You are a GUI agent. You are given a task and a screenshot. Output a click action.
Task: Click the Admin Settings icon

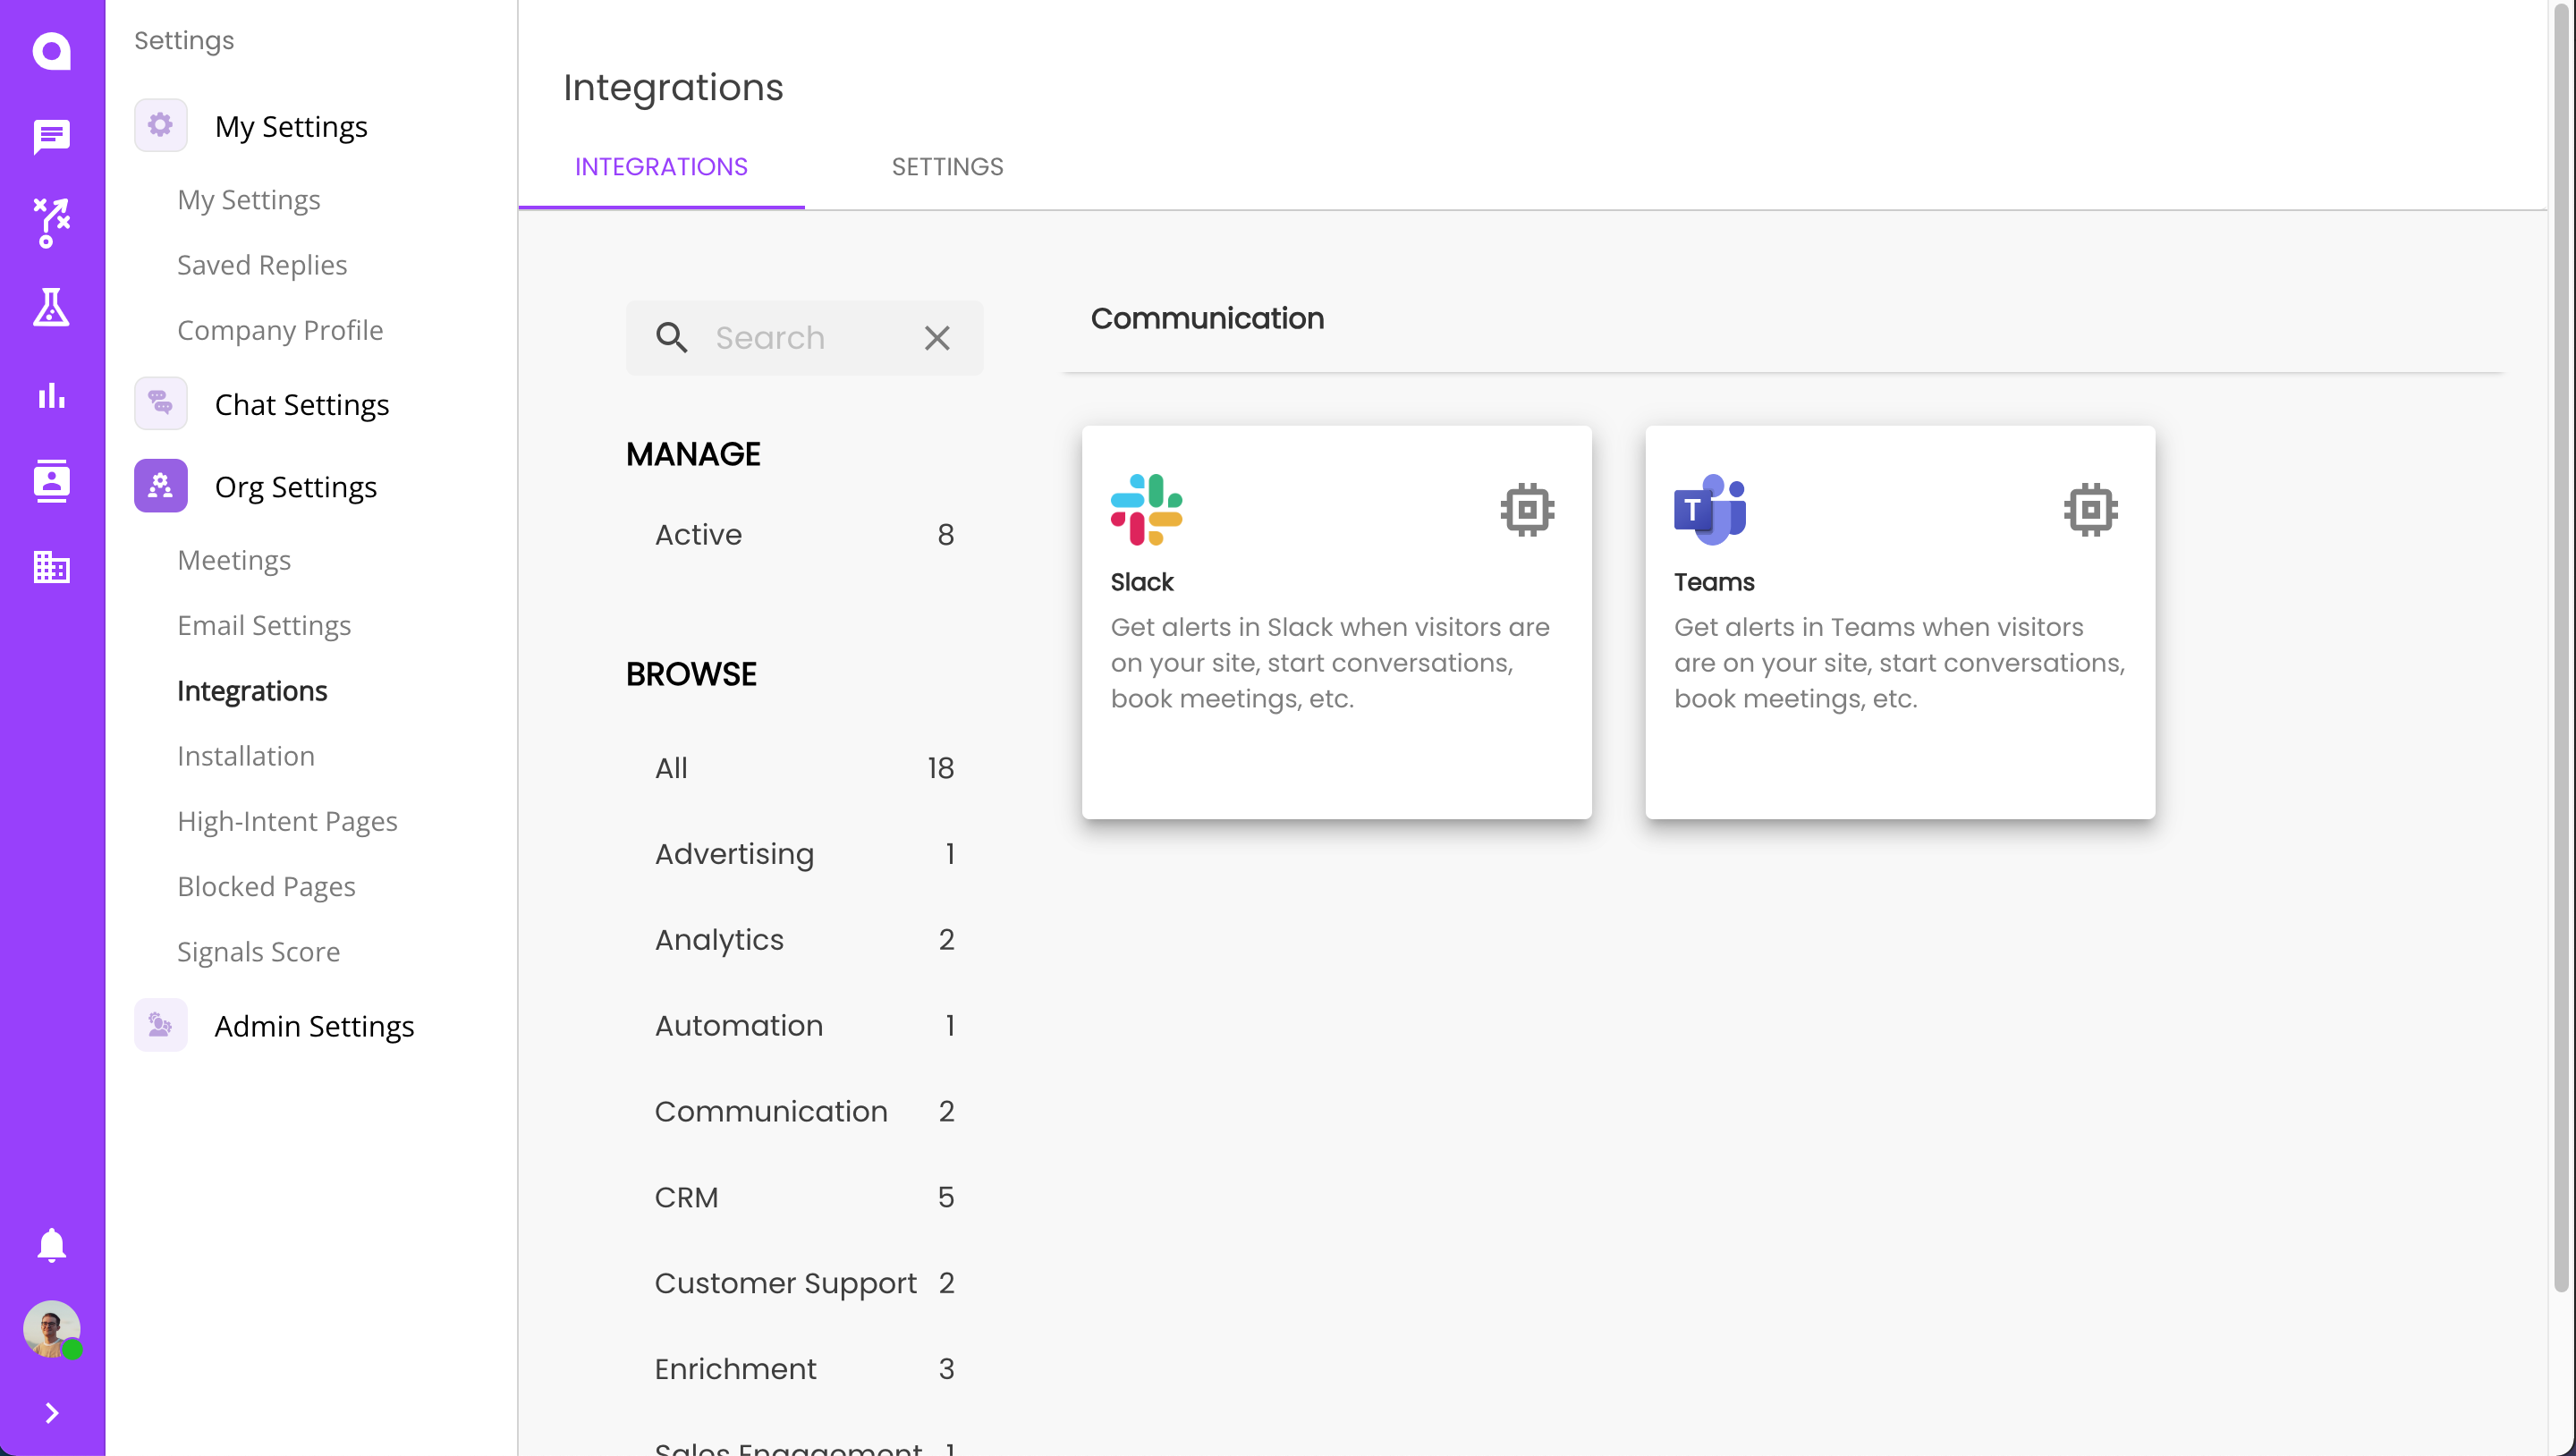pyautogui.click(x=160, y=1025)
